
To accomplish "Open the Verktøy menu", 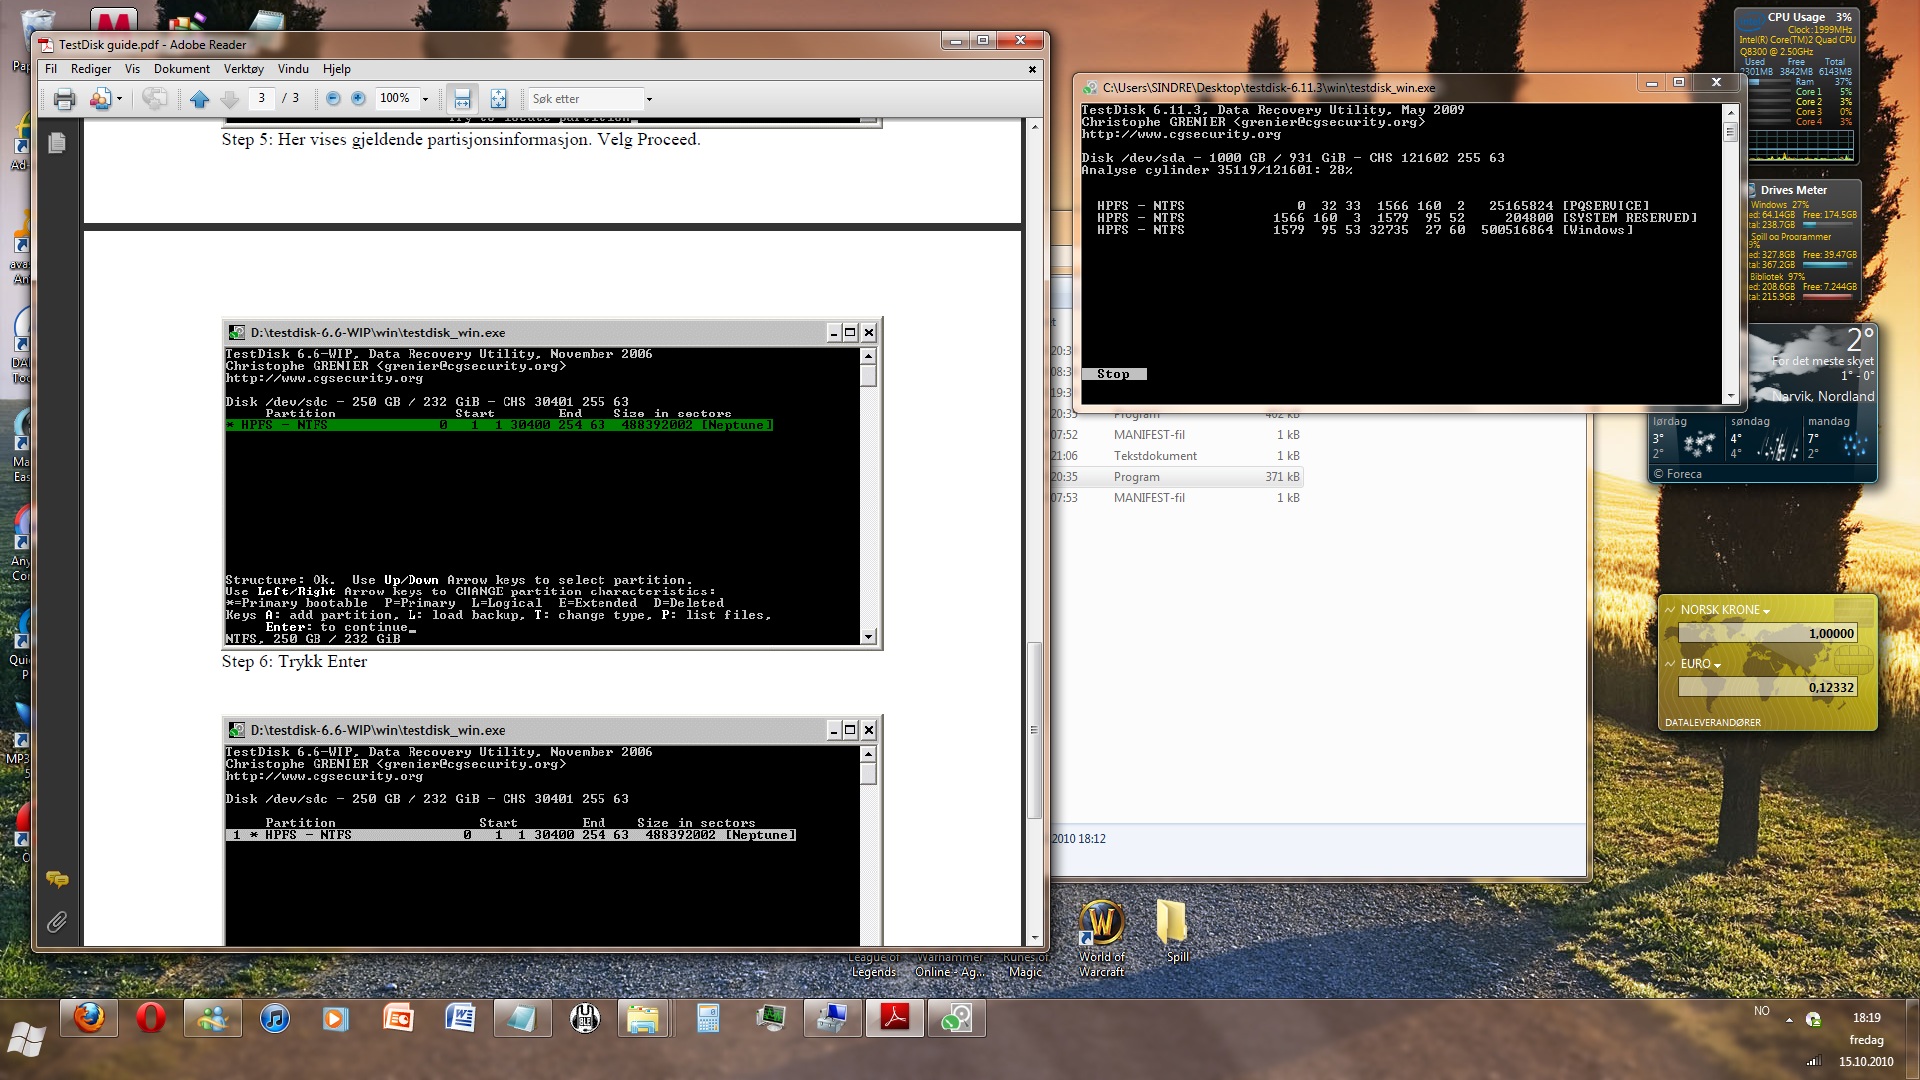I will click(244, 69).
